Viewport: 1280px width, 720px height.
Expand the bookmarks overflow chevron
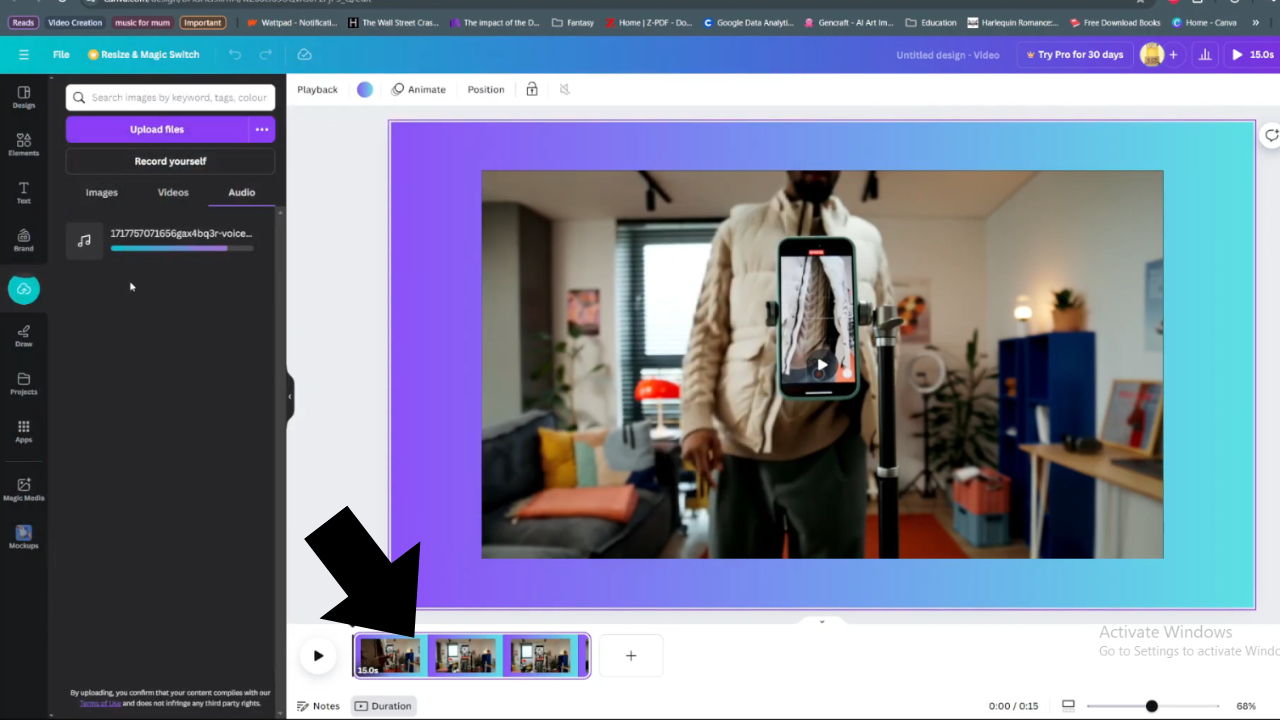click(x=1256, y=22)
